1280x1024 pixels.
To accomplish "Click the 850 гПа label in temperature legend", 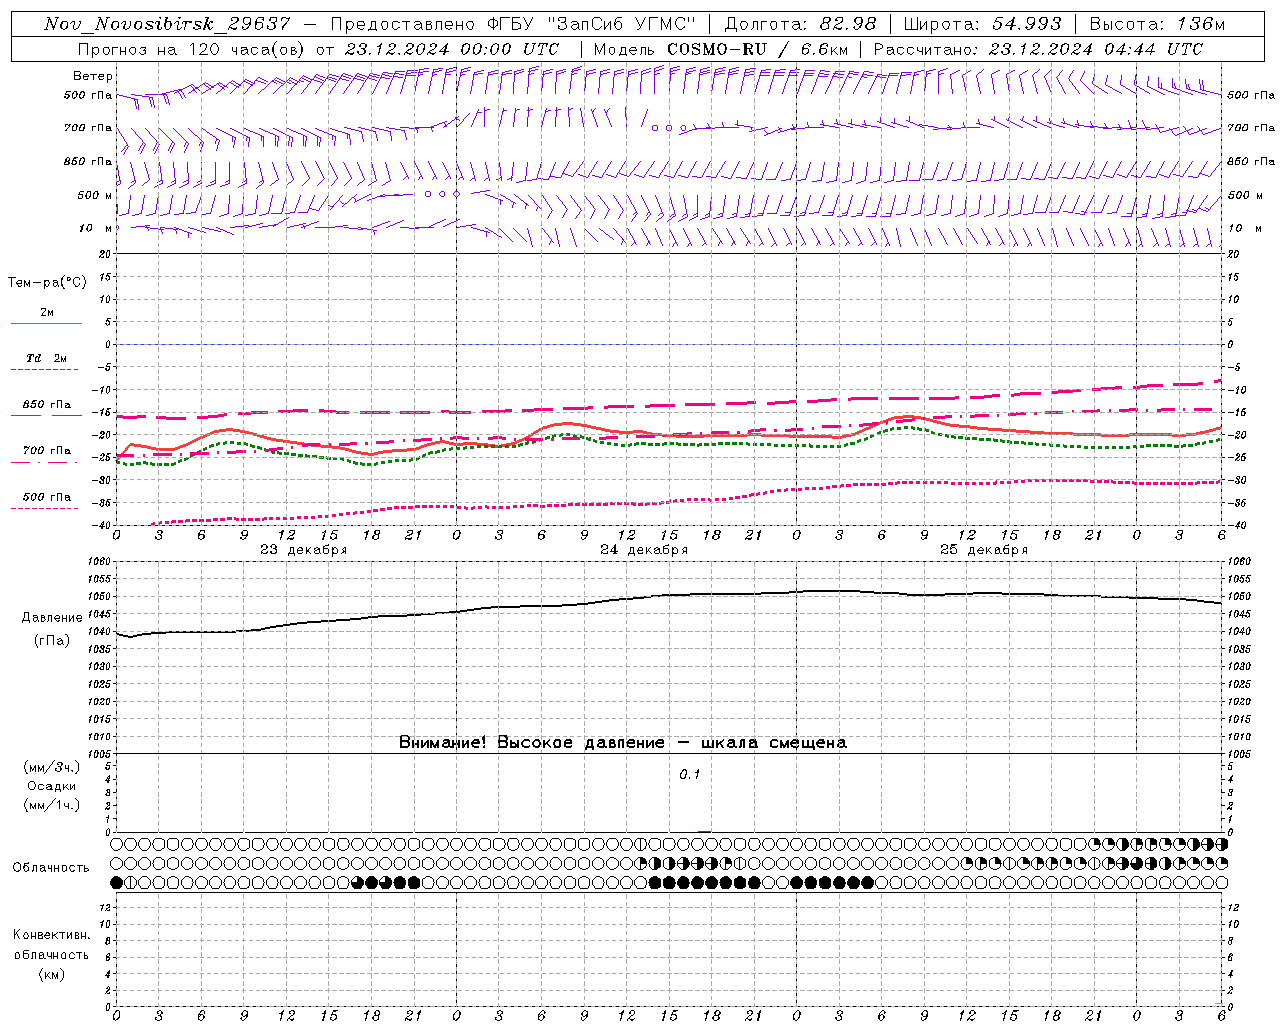I will click(46, 405).
